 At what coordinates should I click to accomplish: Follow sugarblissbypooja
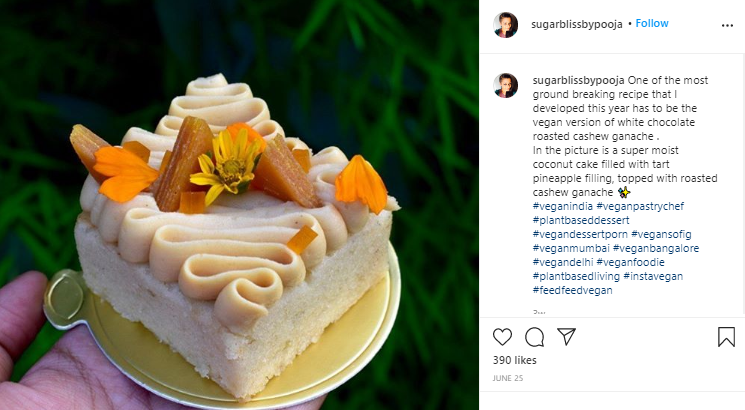click(652, 23)
